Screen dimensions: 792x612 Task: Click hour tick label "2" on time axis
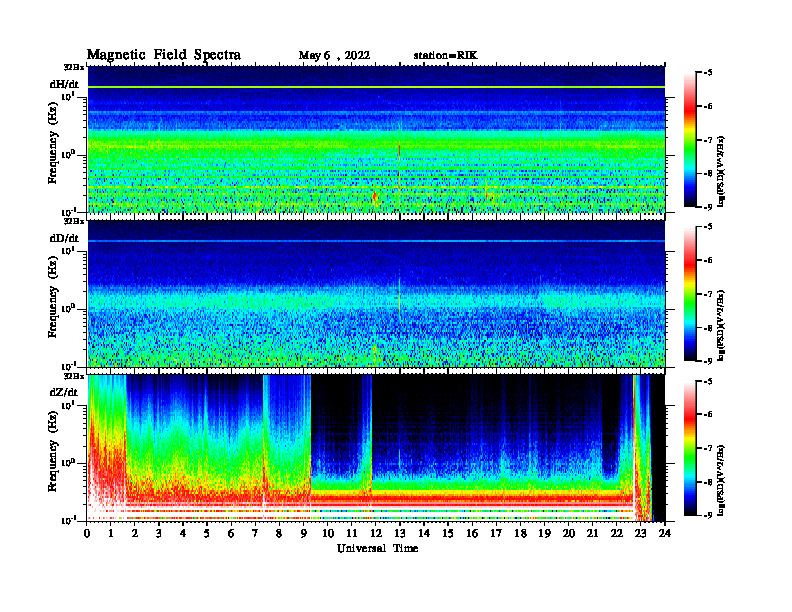pos(135,533)
